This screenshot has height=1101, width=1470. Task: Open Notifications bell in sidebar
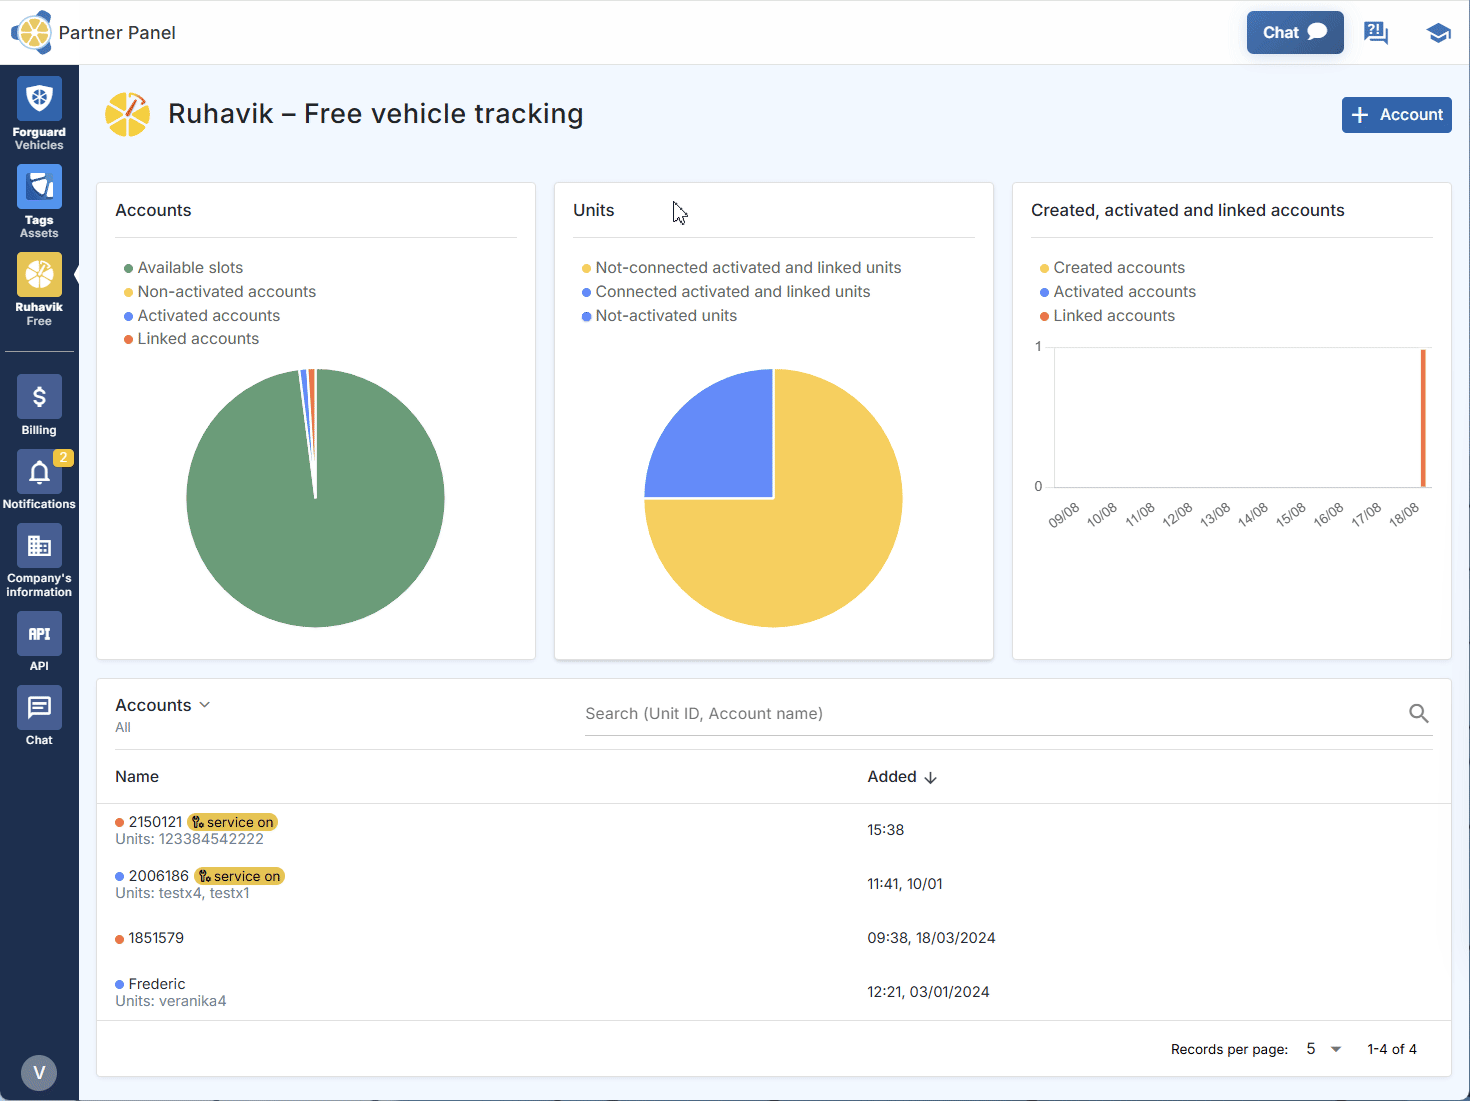[39, 480]
